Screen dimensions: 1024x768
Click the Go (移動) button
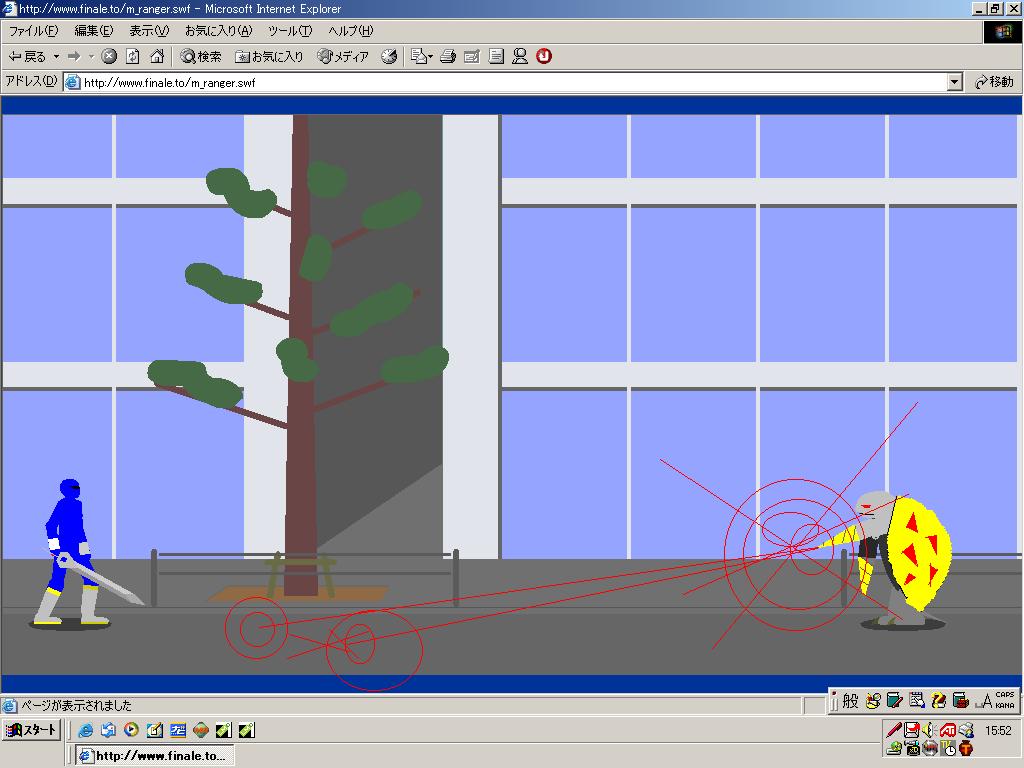pyautogui.click(x=994, y=82)
